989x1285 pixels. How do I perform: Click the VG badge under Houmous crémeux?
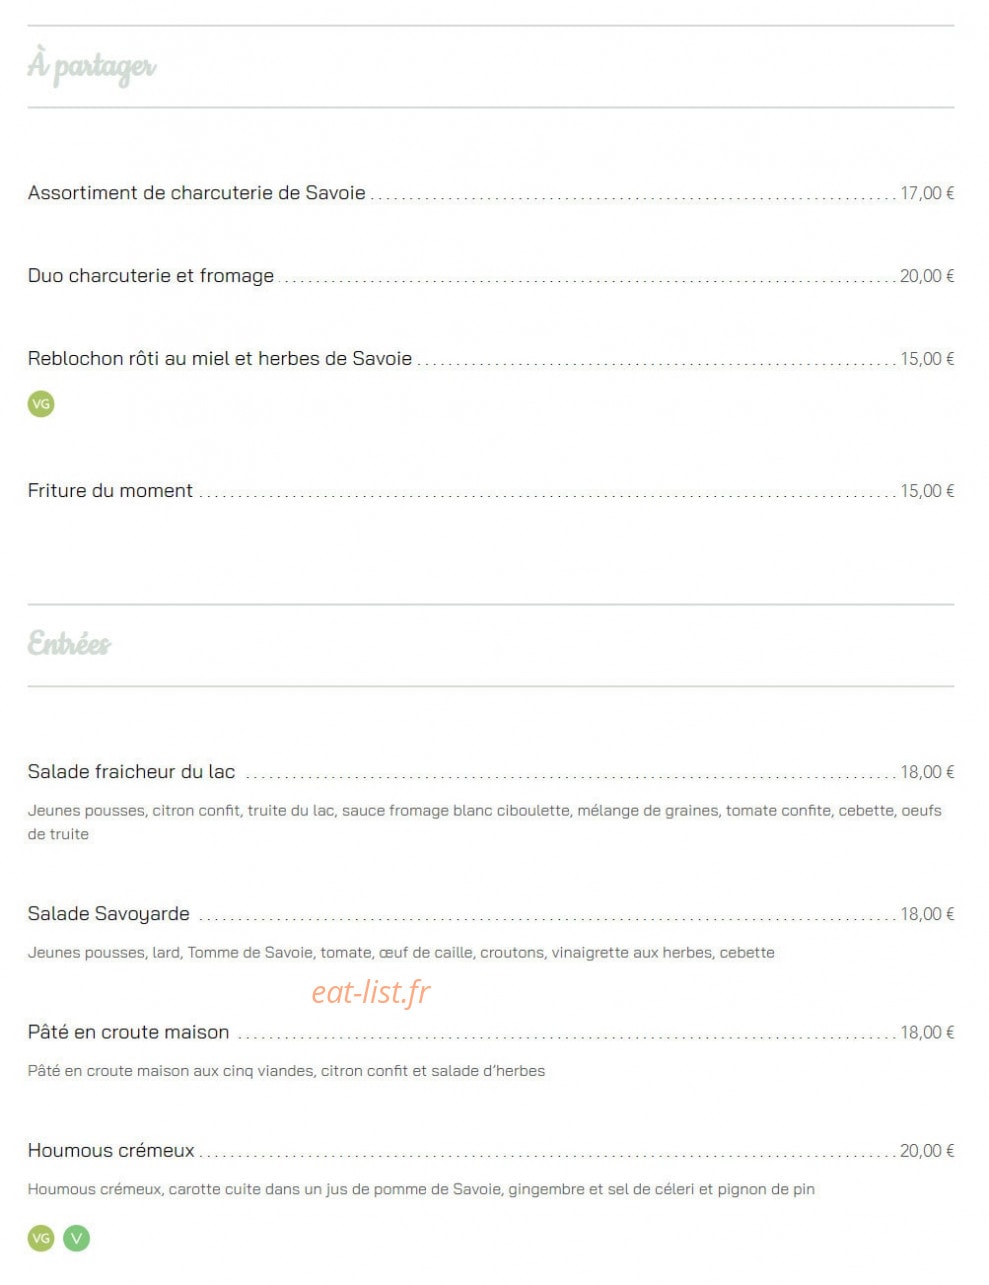pyautogui.click(x=41, y=1238)
